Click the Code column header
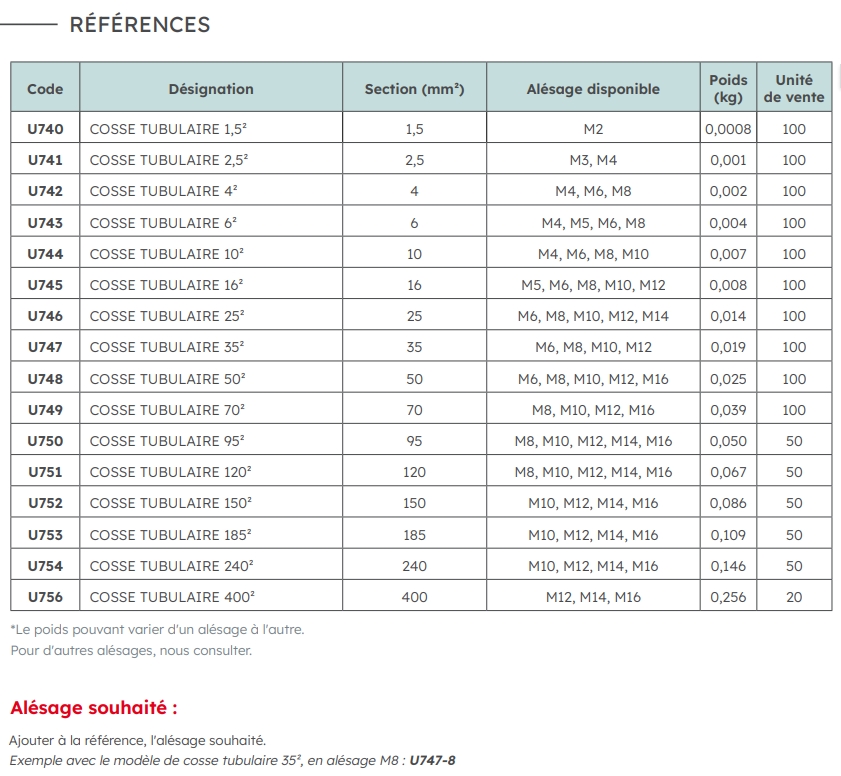 coord(45,89)
